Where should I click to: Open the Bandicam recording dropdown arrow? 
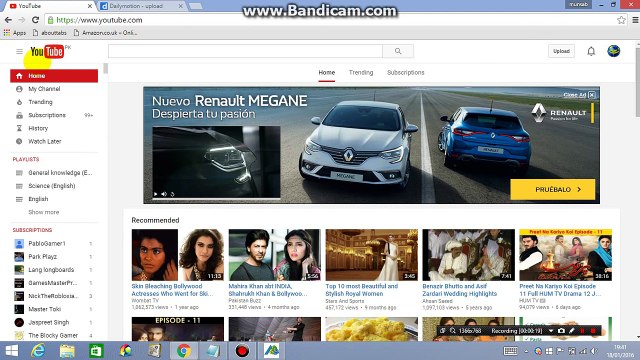(x=551, y=331)
